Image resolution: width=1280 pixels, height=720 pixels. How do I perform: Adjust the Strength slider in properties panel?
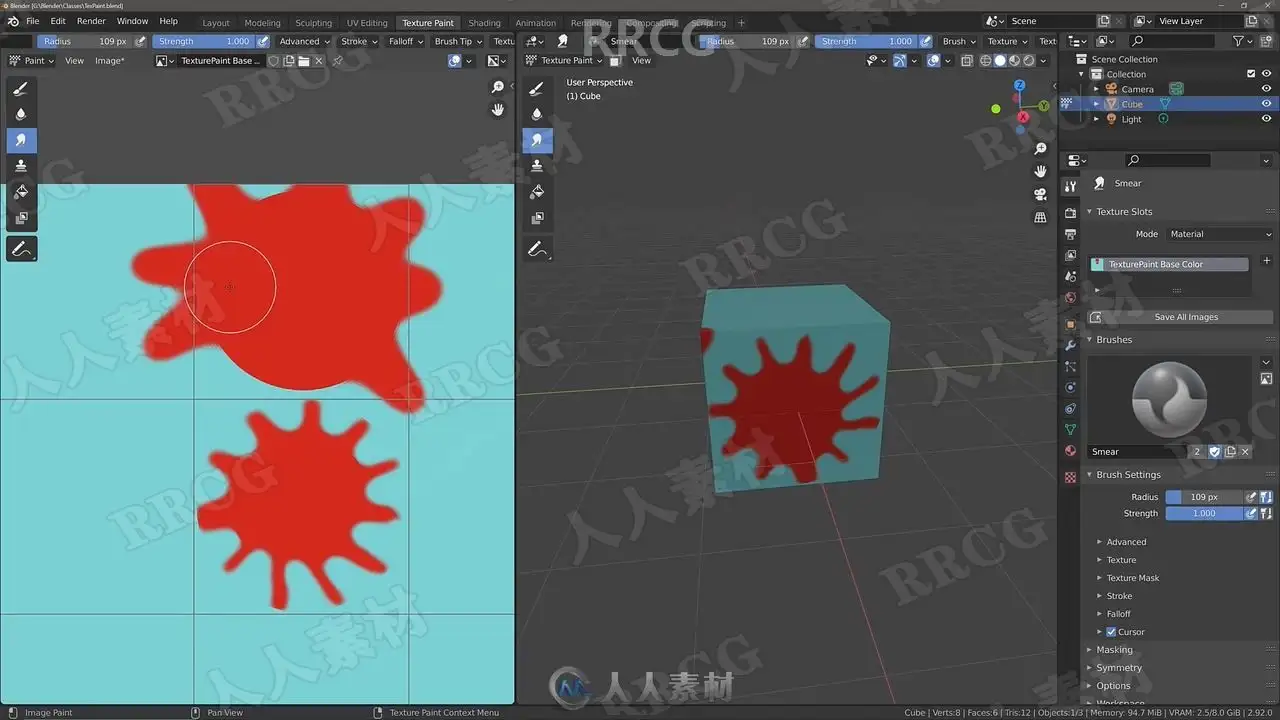(x=1204, y=513)
